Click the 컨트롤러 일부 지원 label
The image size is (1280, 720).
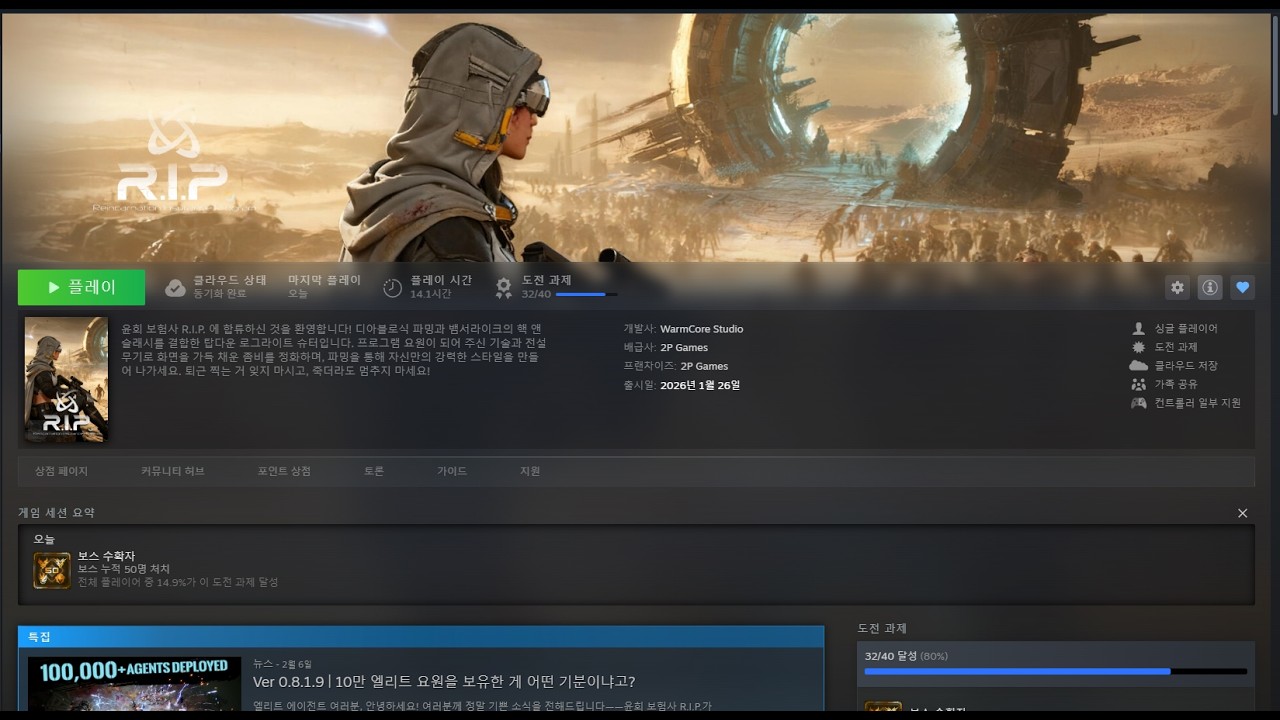1198,403
